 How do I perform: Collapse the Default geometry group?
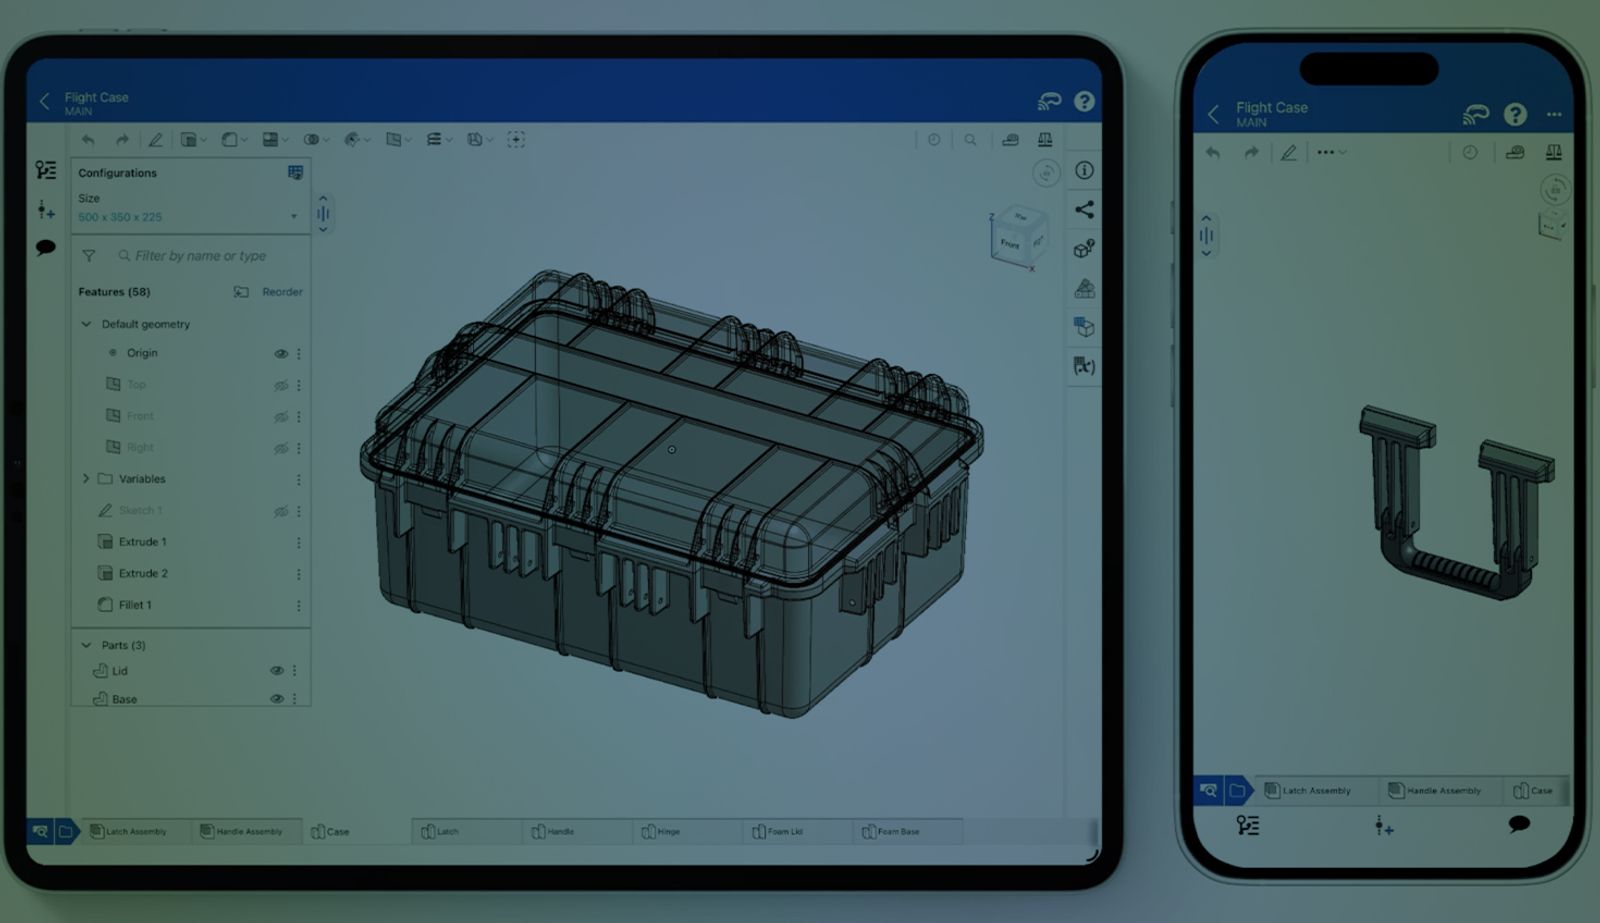(x=86, y=324)
